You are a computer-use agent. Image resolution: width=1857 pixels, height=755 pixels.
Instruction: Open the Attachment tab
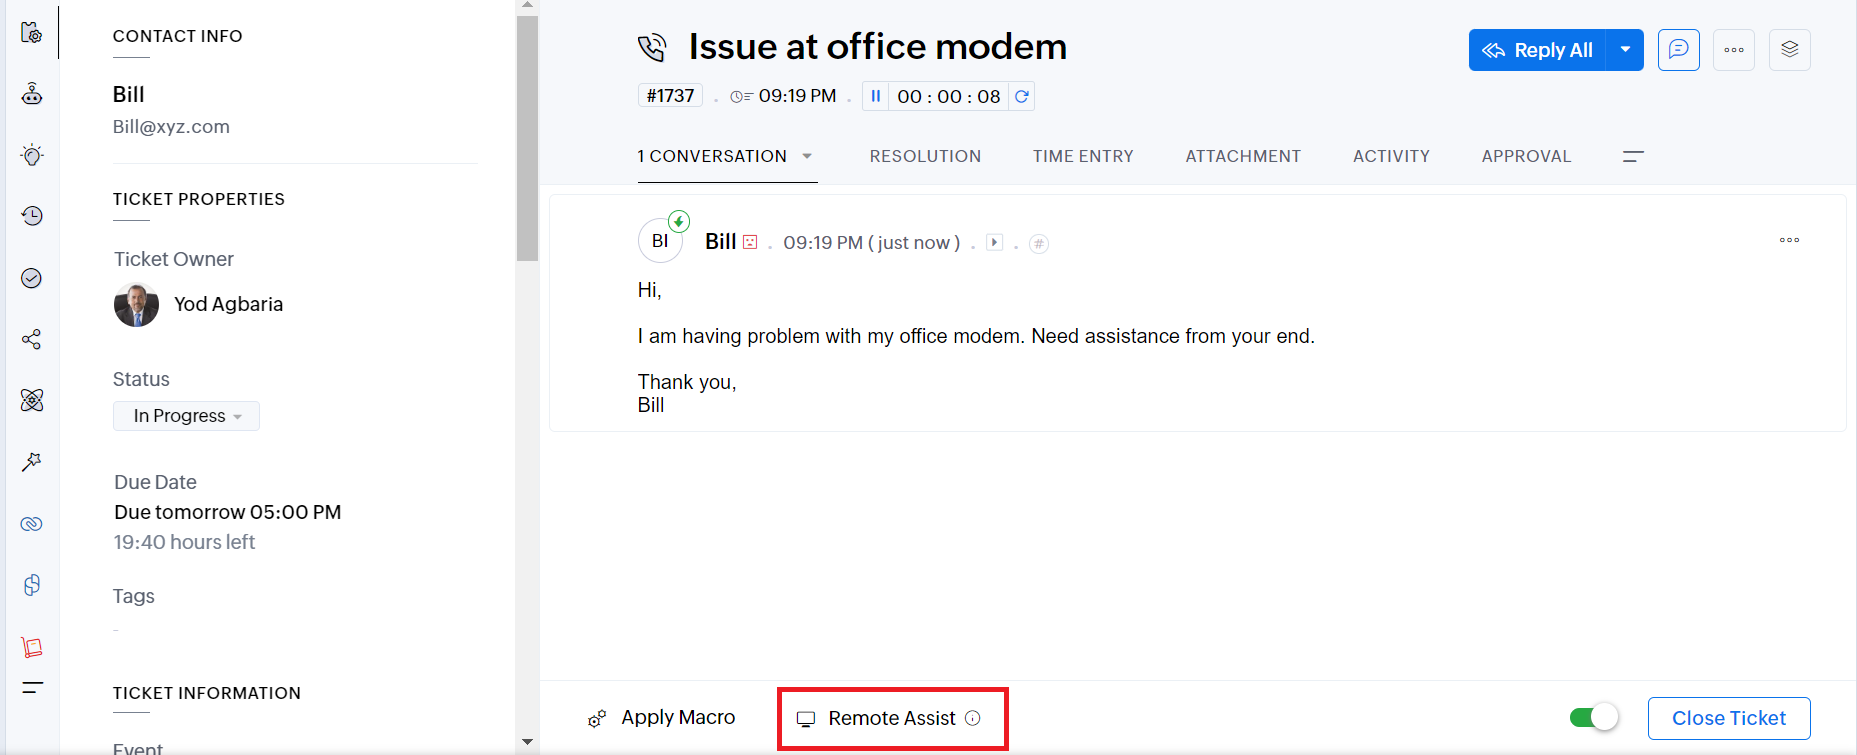[1243, 156]
